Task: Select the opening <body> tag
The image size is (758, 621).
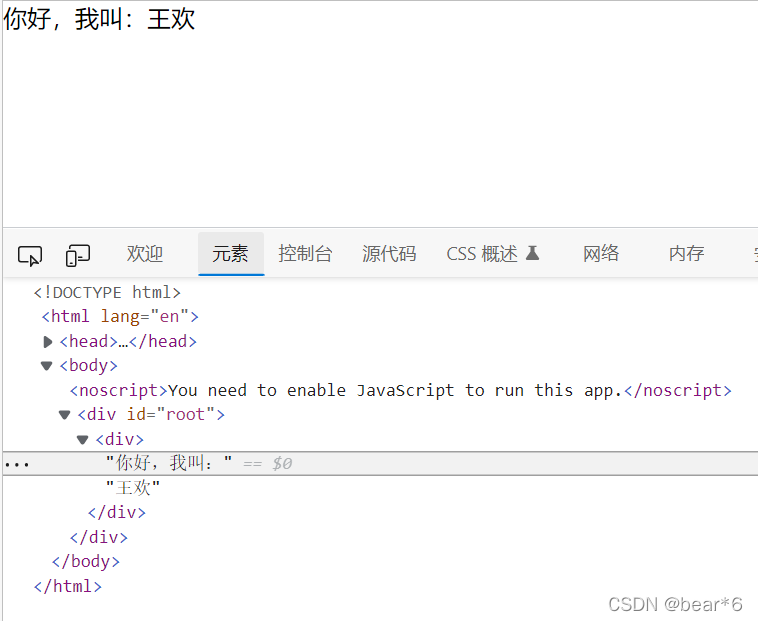Action: (x=88, y=365)
